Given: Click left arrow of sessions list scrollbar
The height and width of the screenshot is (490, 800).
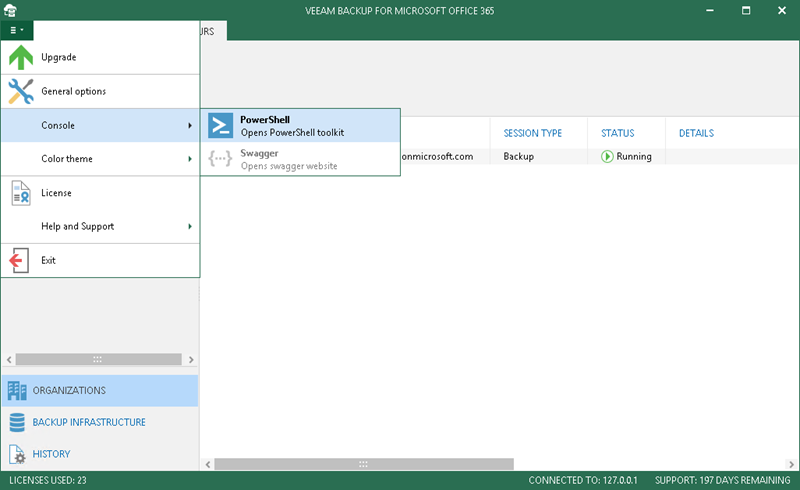Looking at the screenshot, I should (x=208, y=464).
